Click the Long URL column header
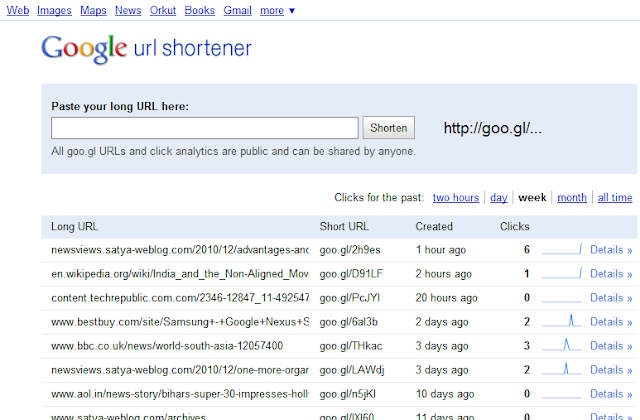The image size is (640, 420). (x=74, y=227)
